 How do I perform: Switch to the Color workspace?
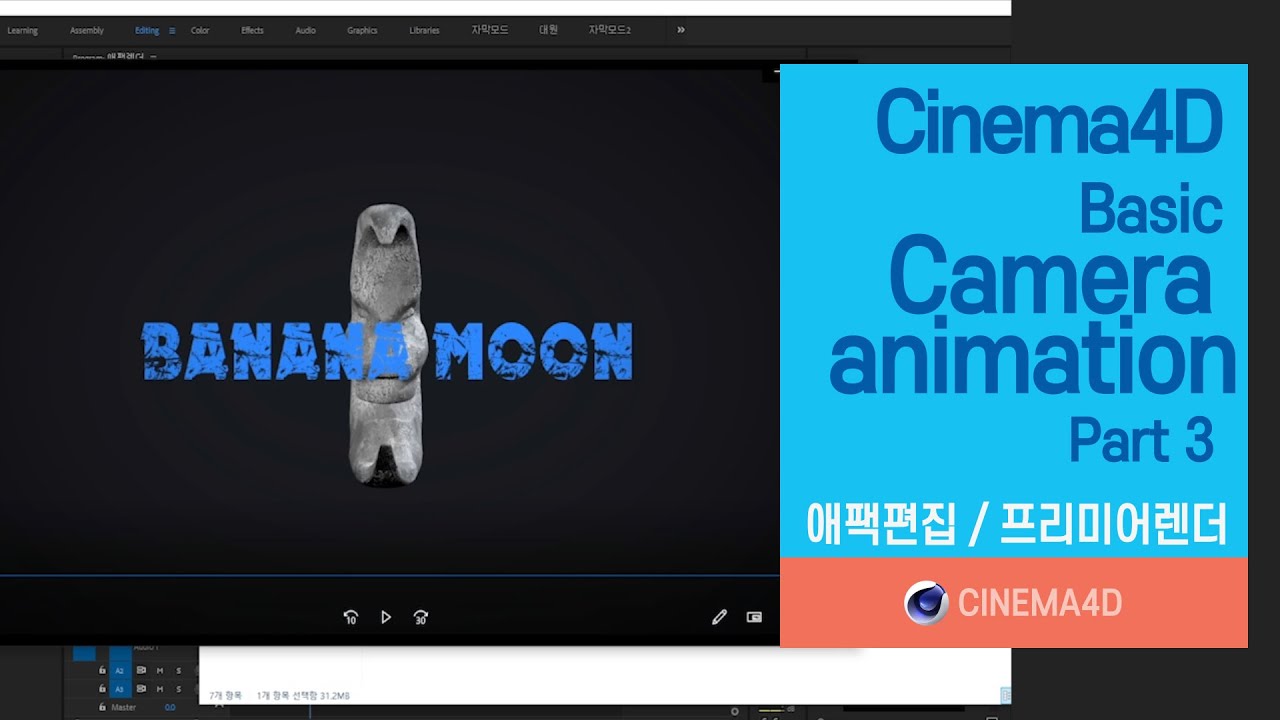200,31
